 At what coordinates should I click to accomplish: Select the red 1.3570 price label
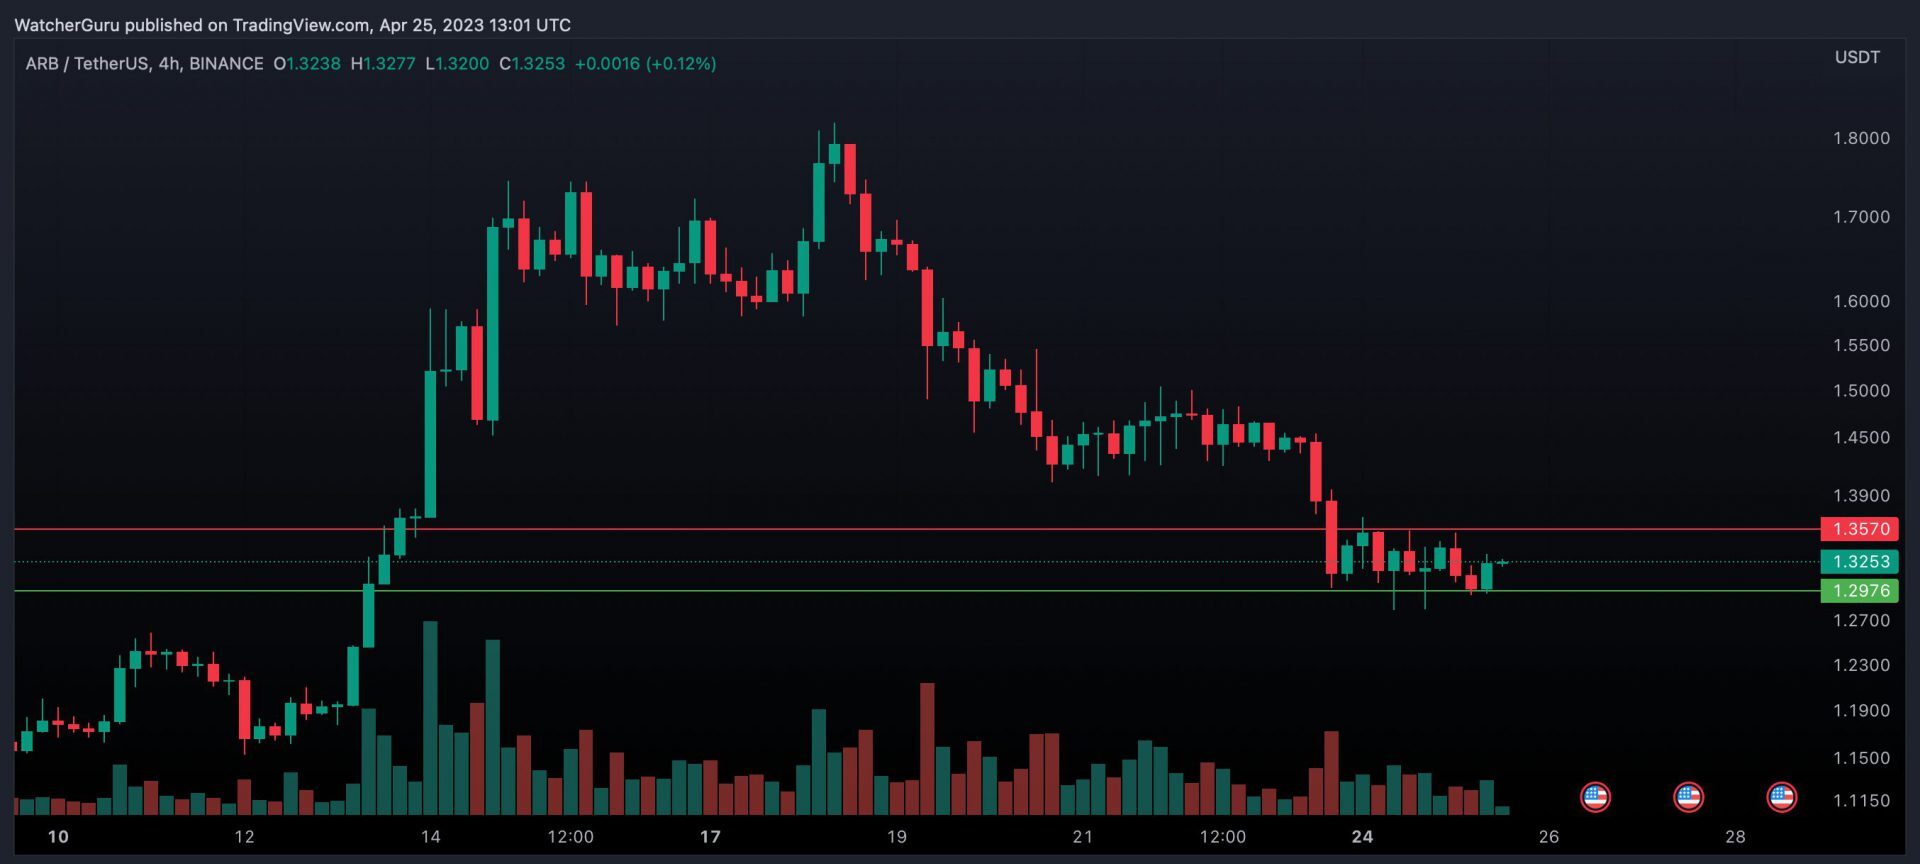pyautogui.click(x=1859, y=529)
